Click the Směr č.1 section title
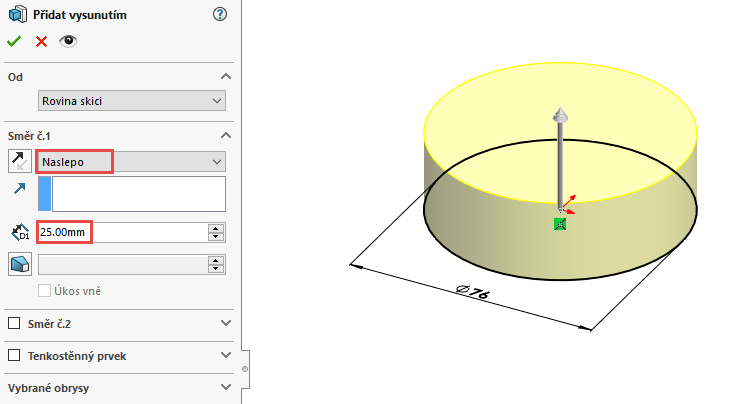 coord(29,136)
